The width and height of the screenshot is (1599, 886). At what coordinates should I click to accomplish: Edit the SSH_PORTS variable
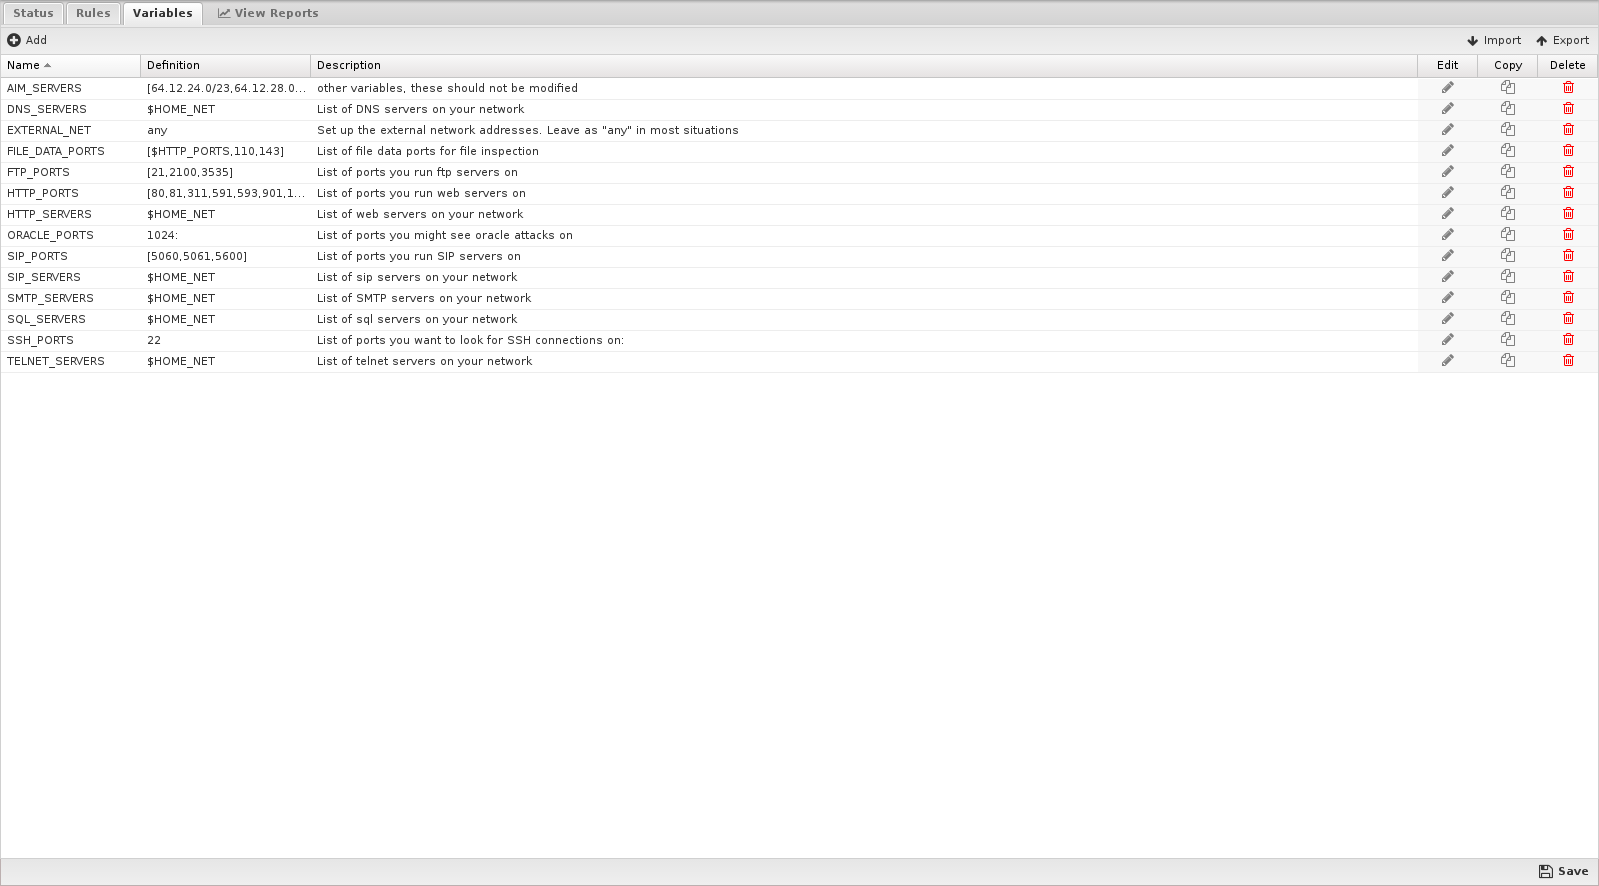coord(1447,340)
